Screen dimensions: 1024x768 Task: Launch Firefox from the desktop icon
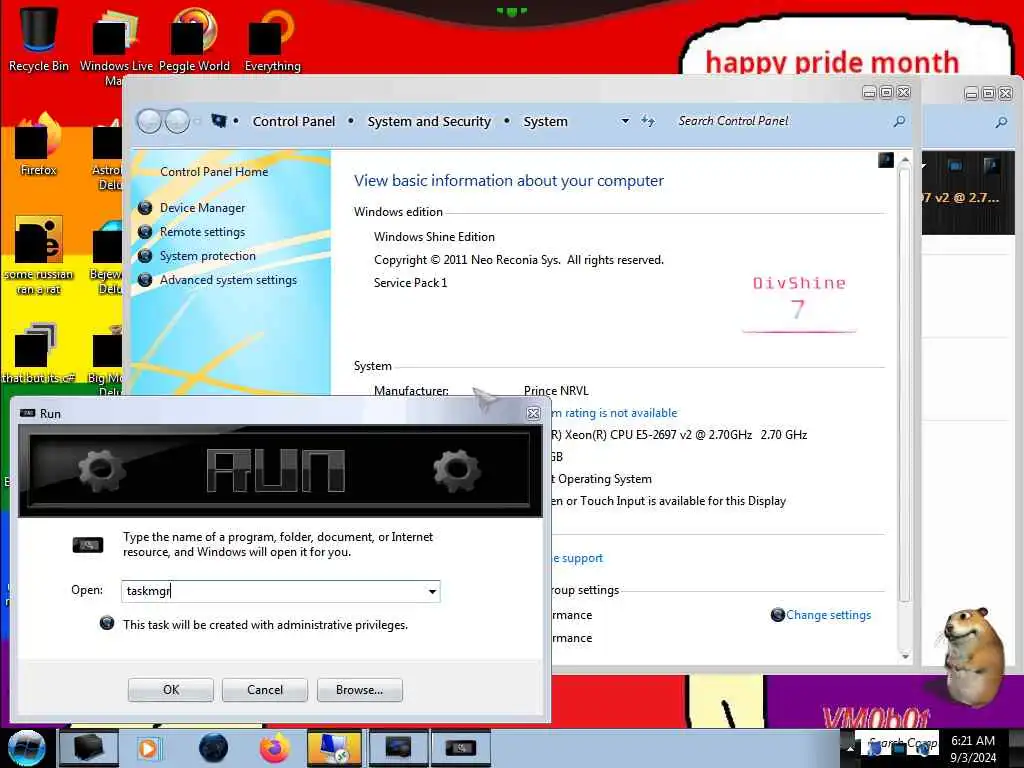[x=39, y=144]
